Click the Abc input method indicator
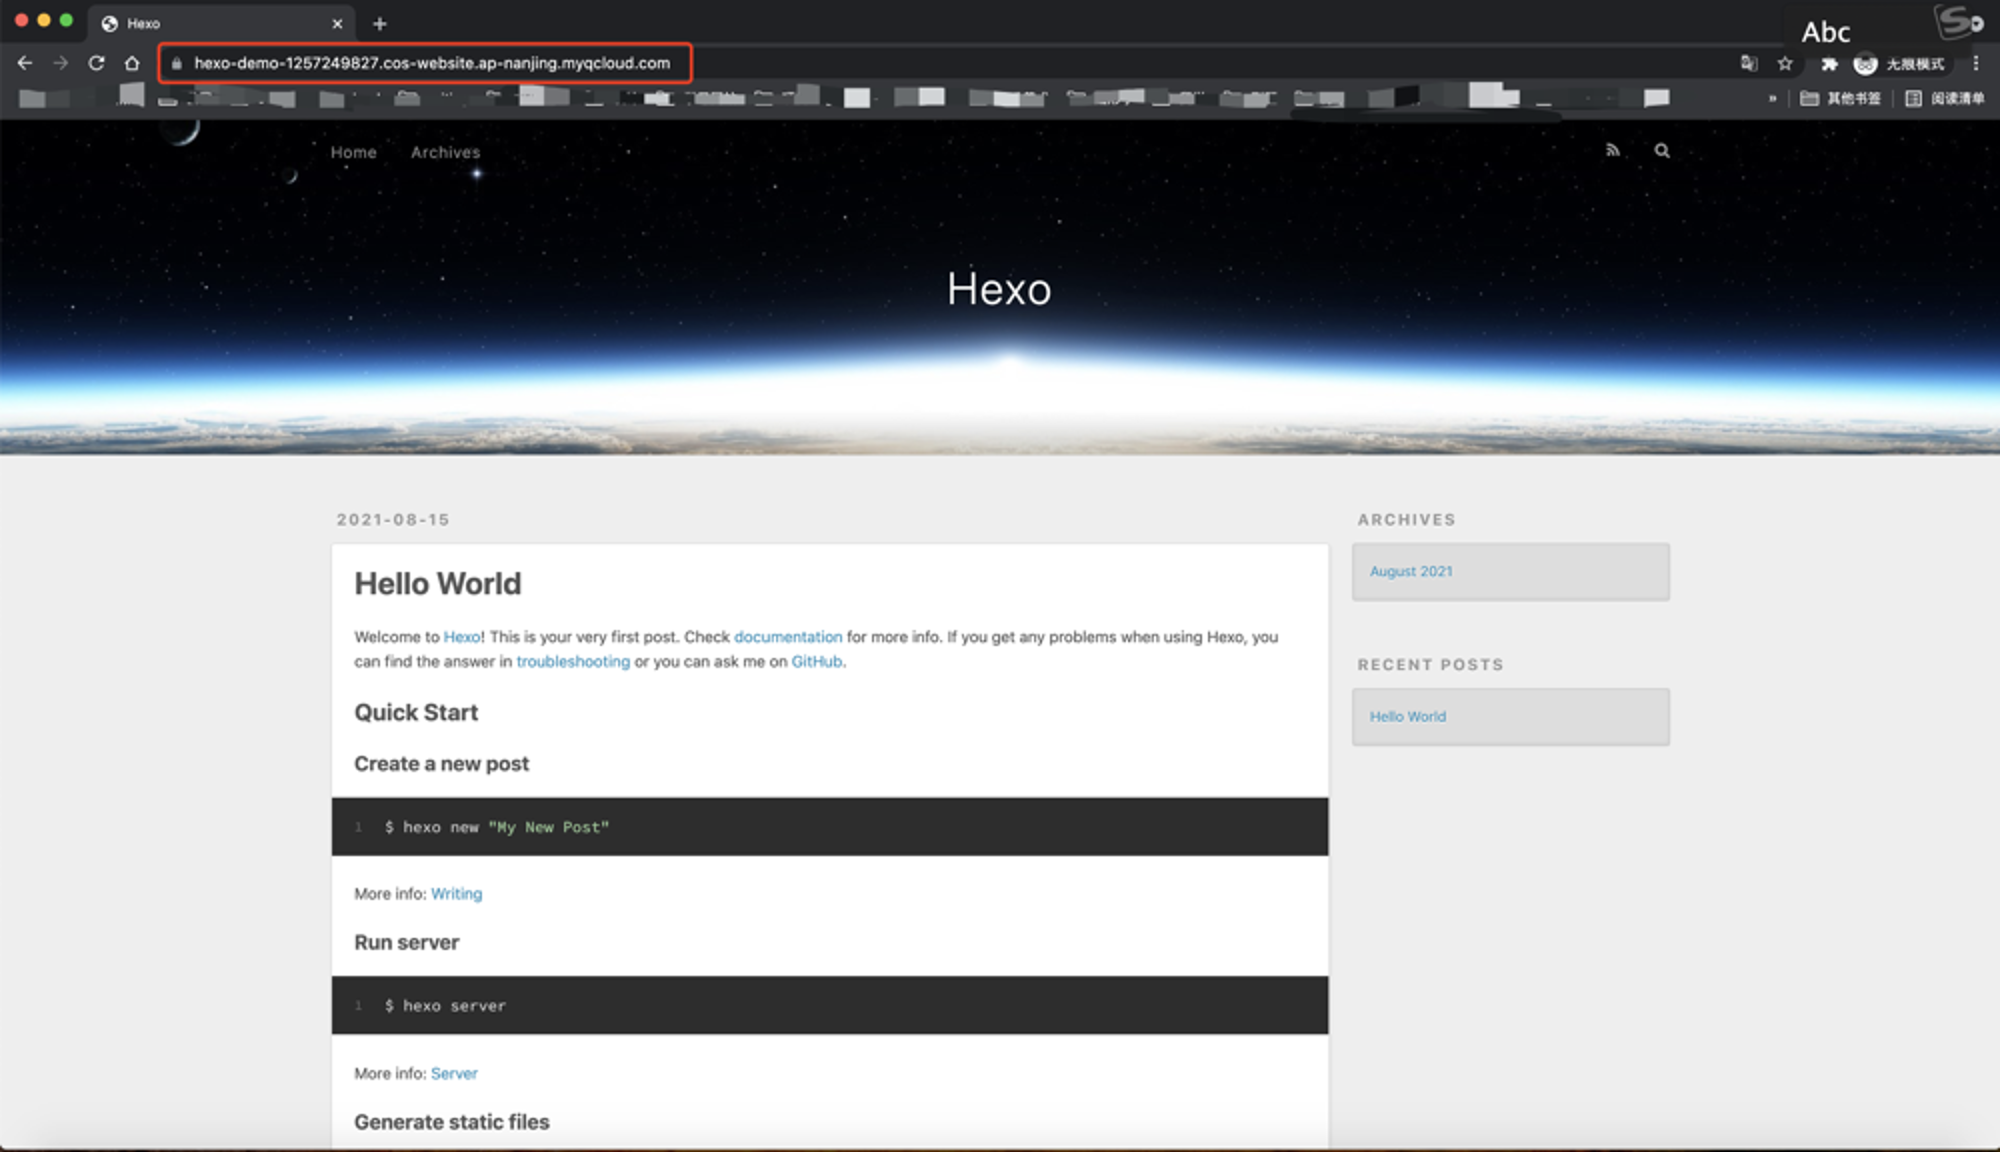The image size is (2000, 1152). pos(1825,32)
